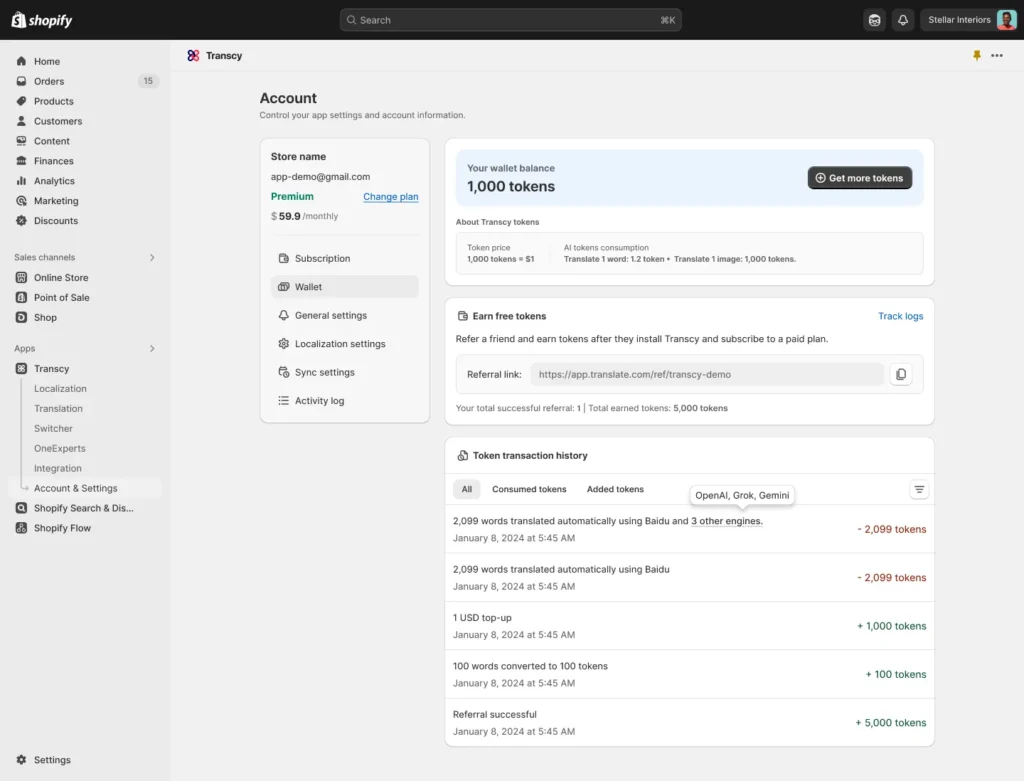
Task: Open the Orders page
Action: point(49,81)
